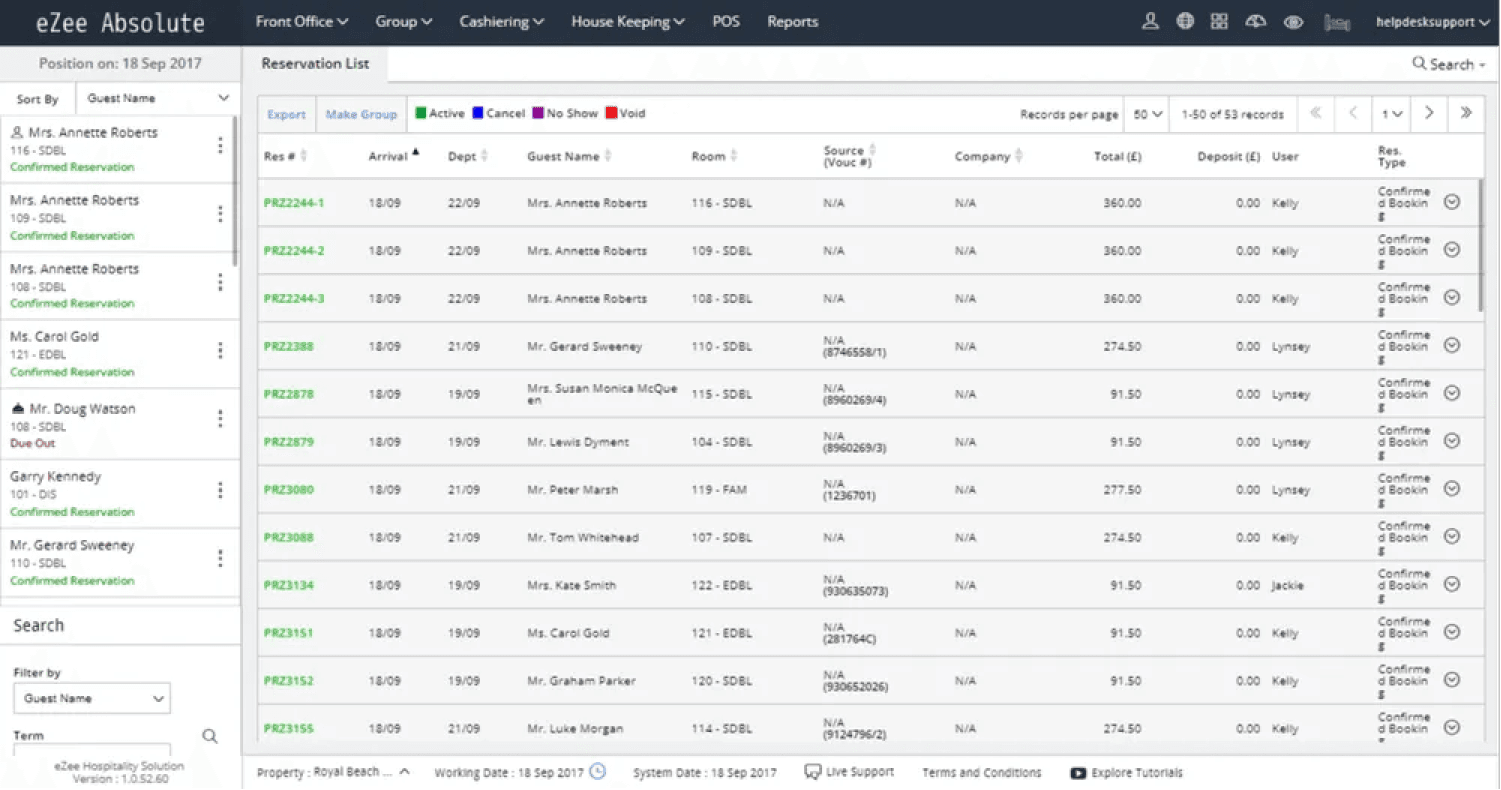Open the Sort By Guest Name dropdown

(158, 98)
